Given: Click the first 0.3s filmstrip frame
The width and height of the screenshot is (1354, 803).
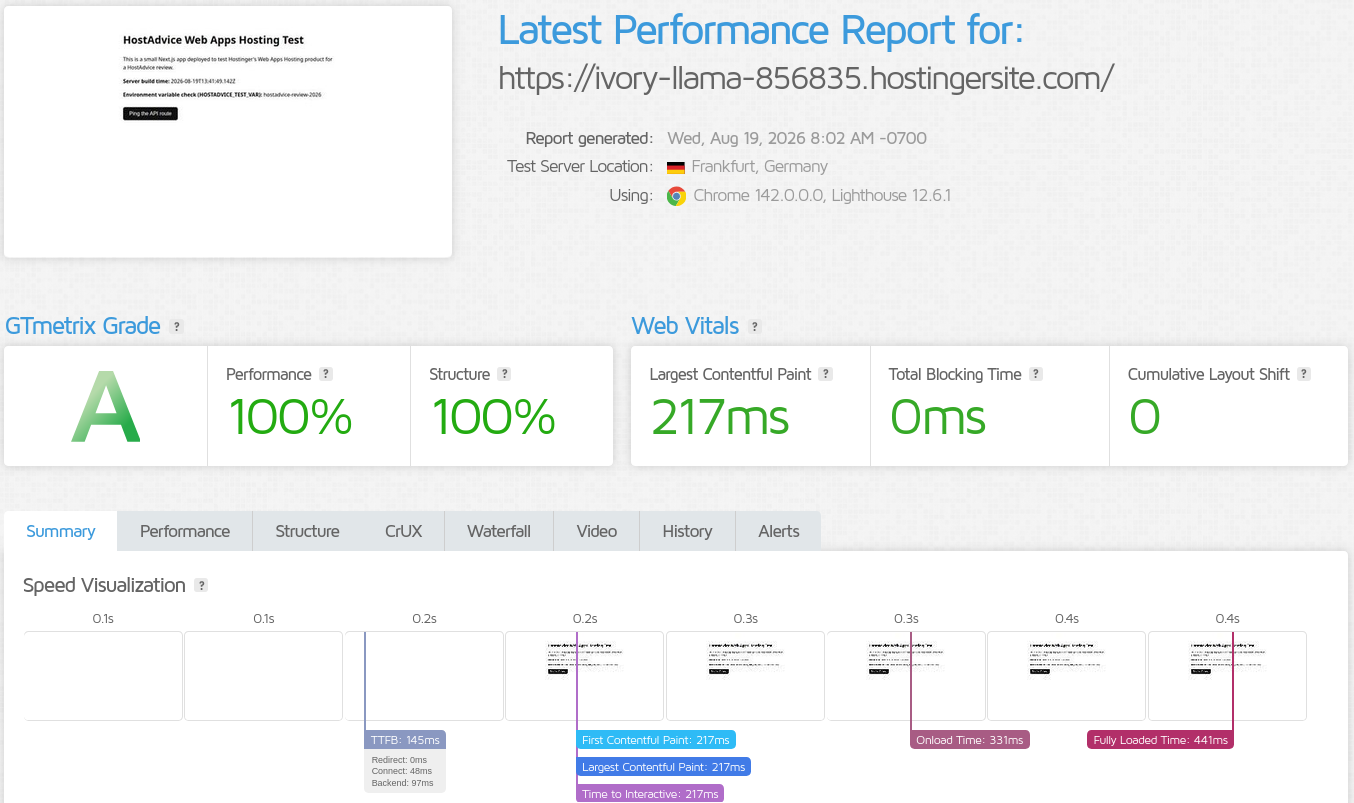Looking at the screenshot, I should pyautogui.click(x=745, y=676).
